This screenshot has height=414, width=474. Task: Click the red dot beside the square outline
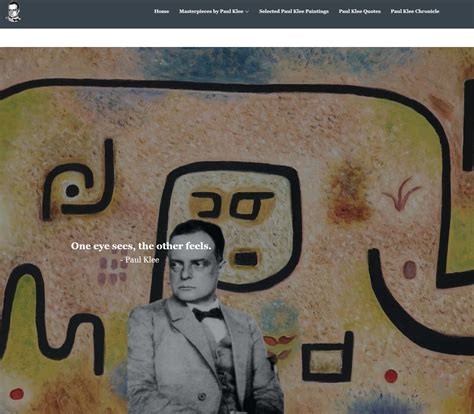click(x=391, y=376)
